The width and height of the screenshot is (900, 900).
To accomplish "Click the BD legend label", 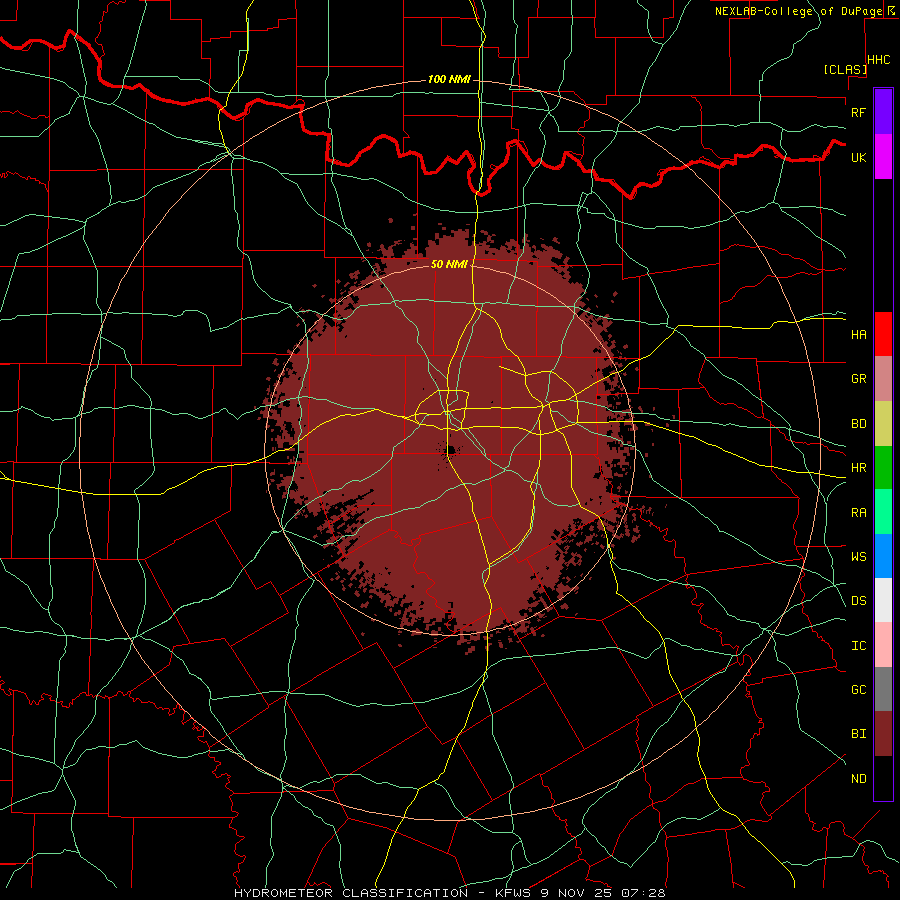I will click(858, 424).
